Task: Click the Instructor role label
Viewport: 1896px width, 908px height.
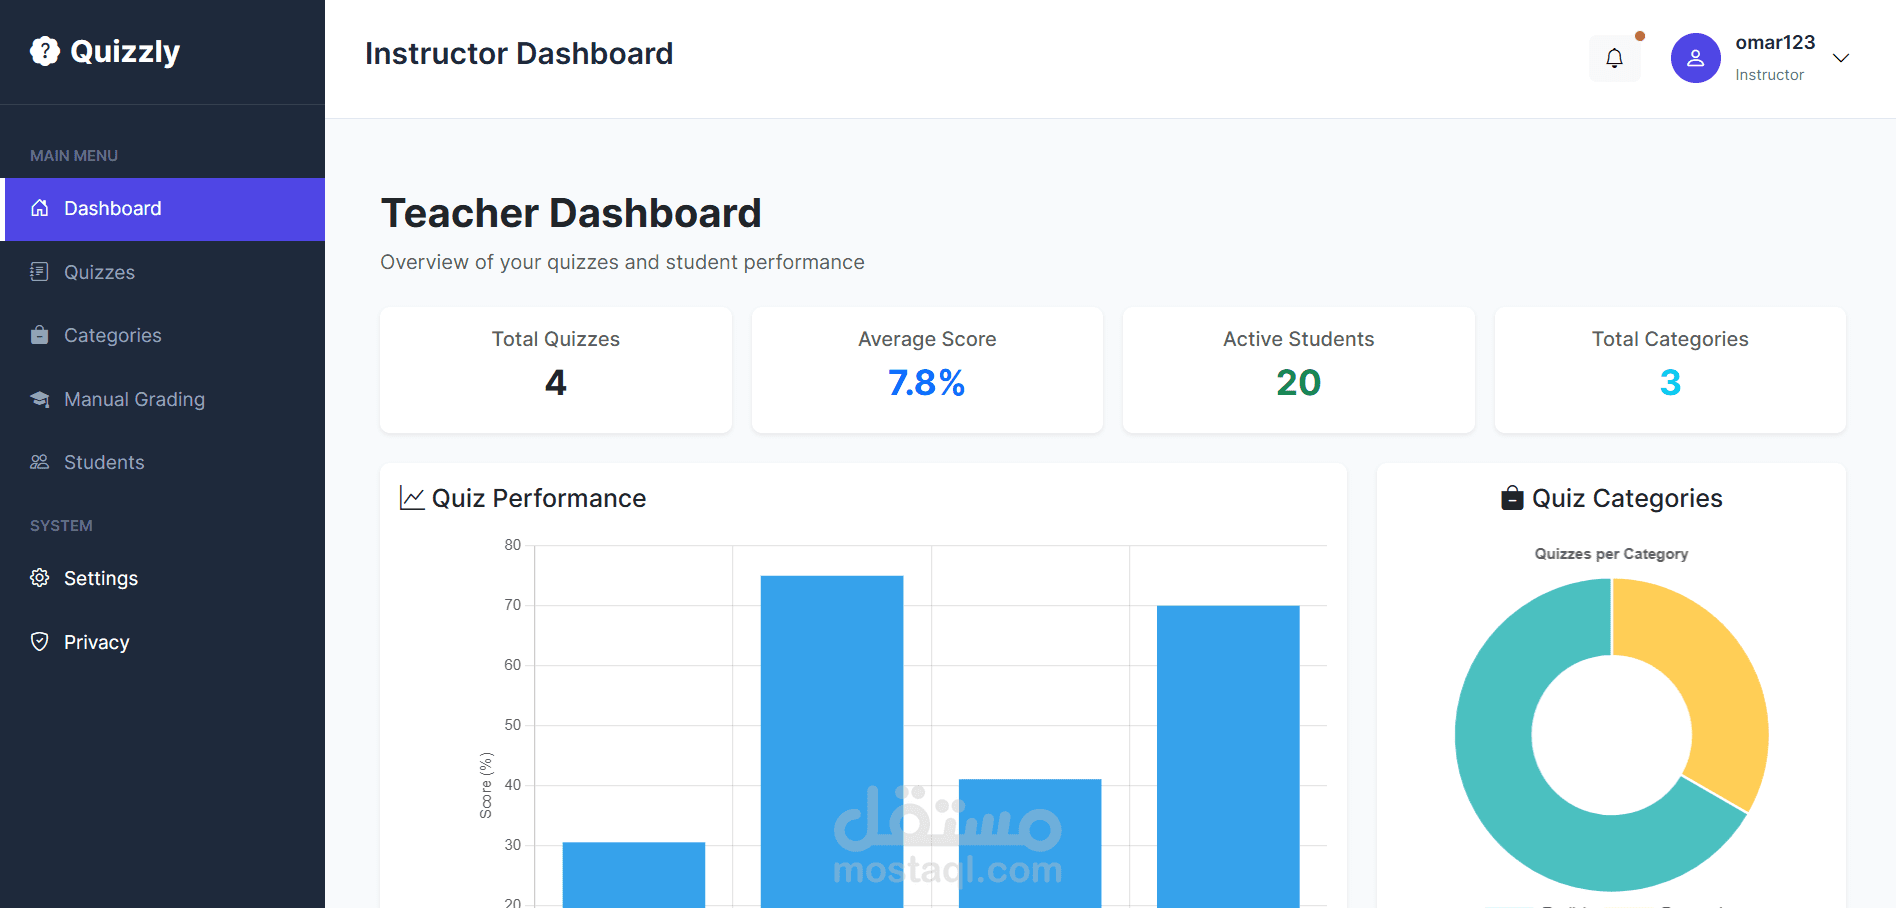Action: (x=1769, y=75)
